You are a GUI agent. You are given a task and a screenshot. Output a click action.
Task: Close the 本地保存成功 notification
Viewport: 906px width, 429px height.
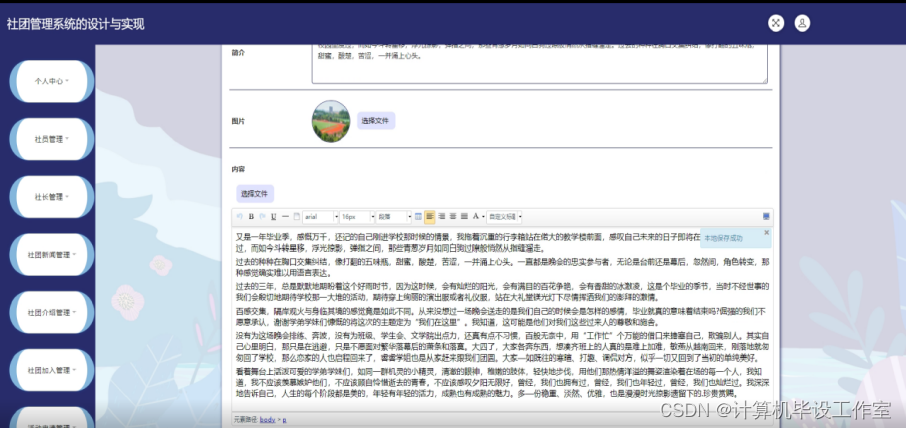point(766,232)
